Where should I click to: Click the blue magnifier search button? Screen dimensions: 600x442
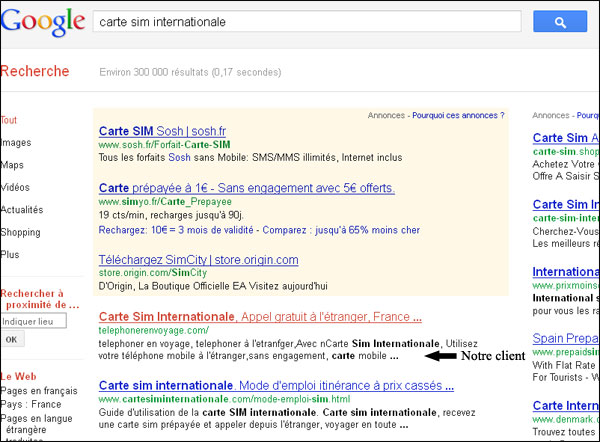pyautogui.click(x=560, y=22)
